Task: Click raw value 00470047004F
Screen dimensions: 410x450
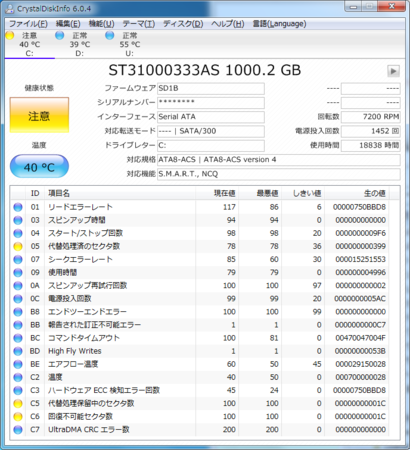Action: point(360,338)
